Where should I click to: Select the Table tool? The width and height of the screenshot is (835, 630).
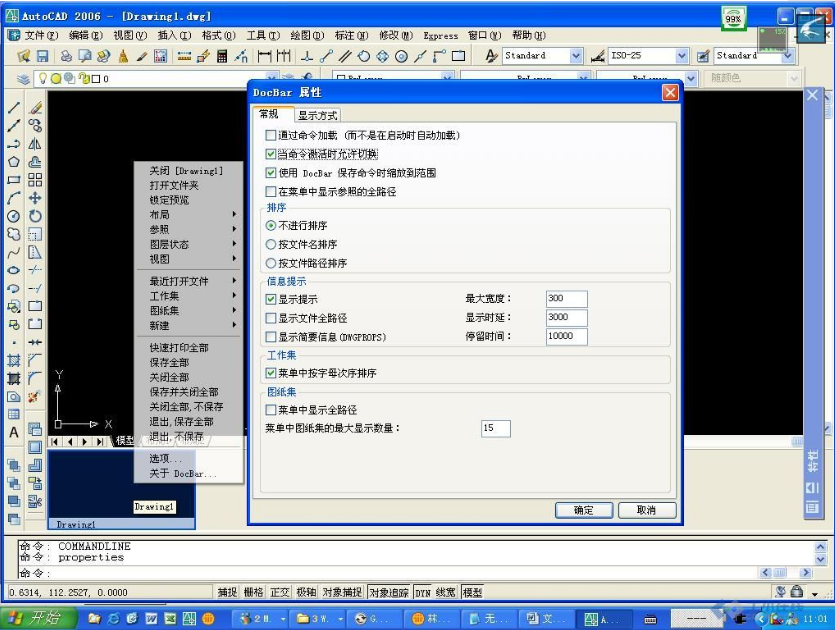(x=14, y=414)
